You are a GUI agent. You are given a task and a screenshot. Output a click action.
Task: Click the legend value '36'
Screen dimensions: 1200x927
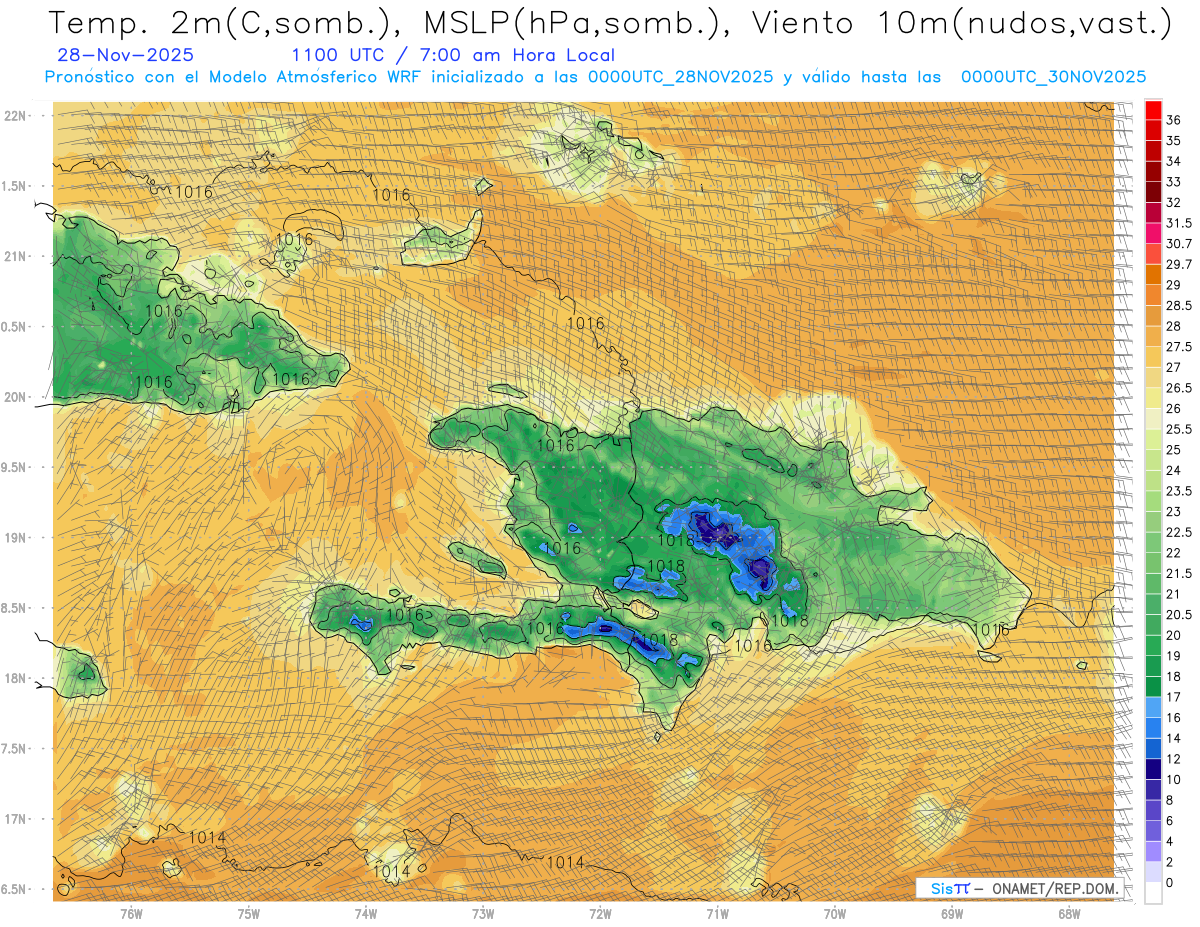click(1174, 120)
